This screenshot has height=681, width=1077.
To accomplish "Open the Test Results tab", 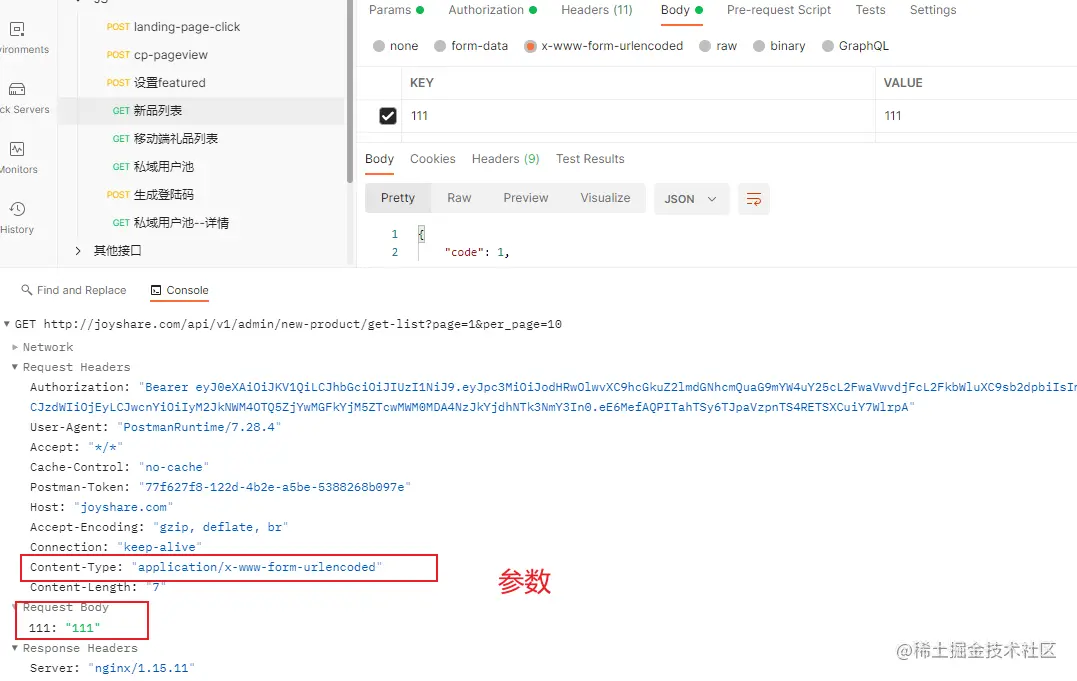I will click(590, 159).
